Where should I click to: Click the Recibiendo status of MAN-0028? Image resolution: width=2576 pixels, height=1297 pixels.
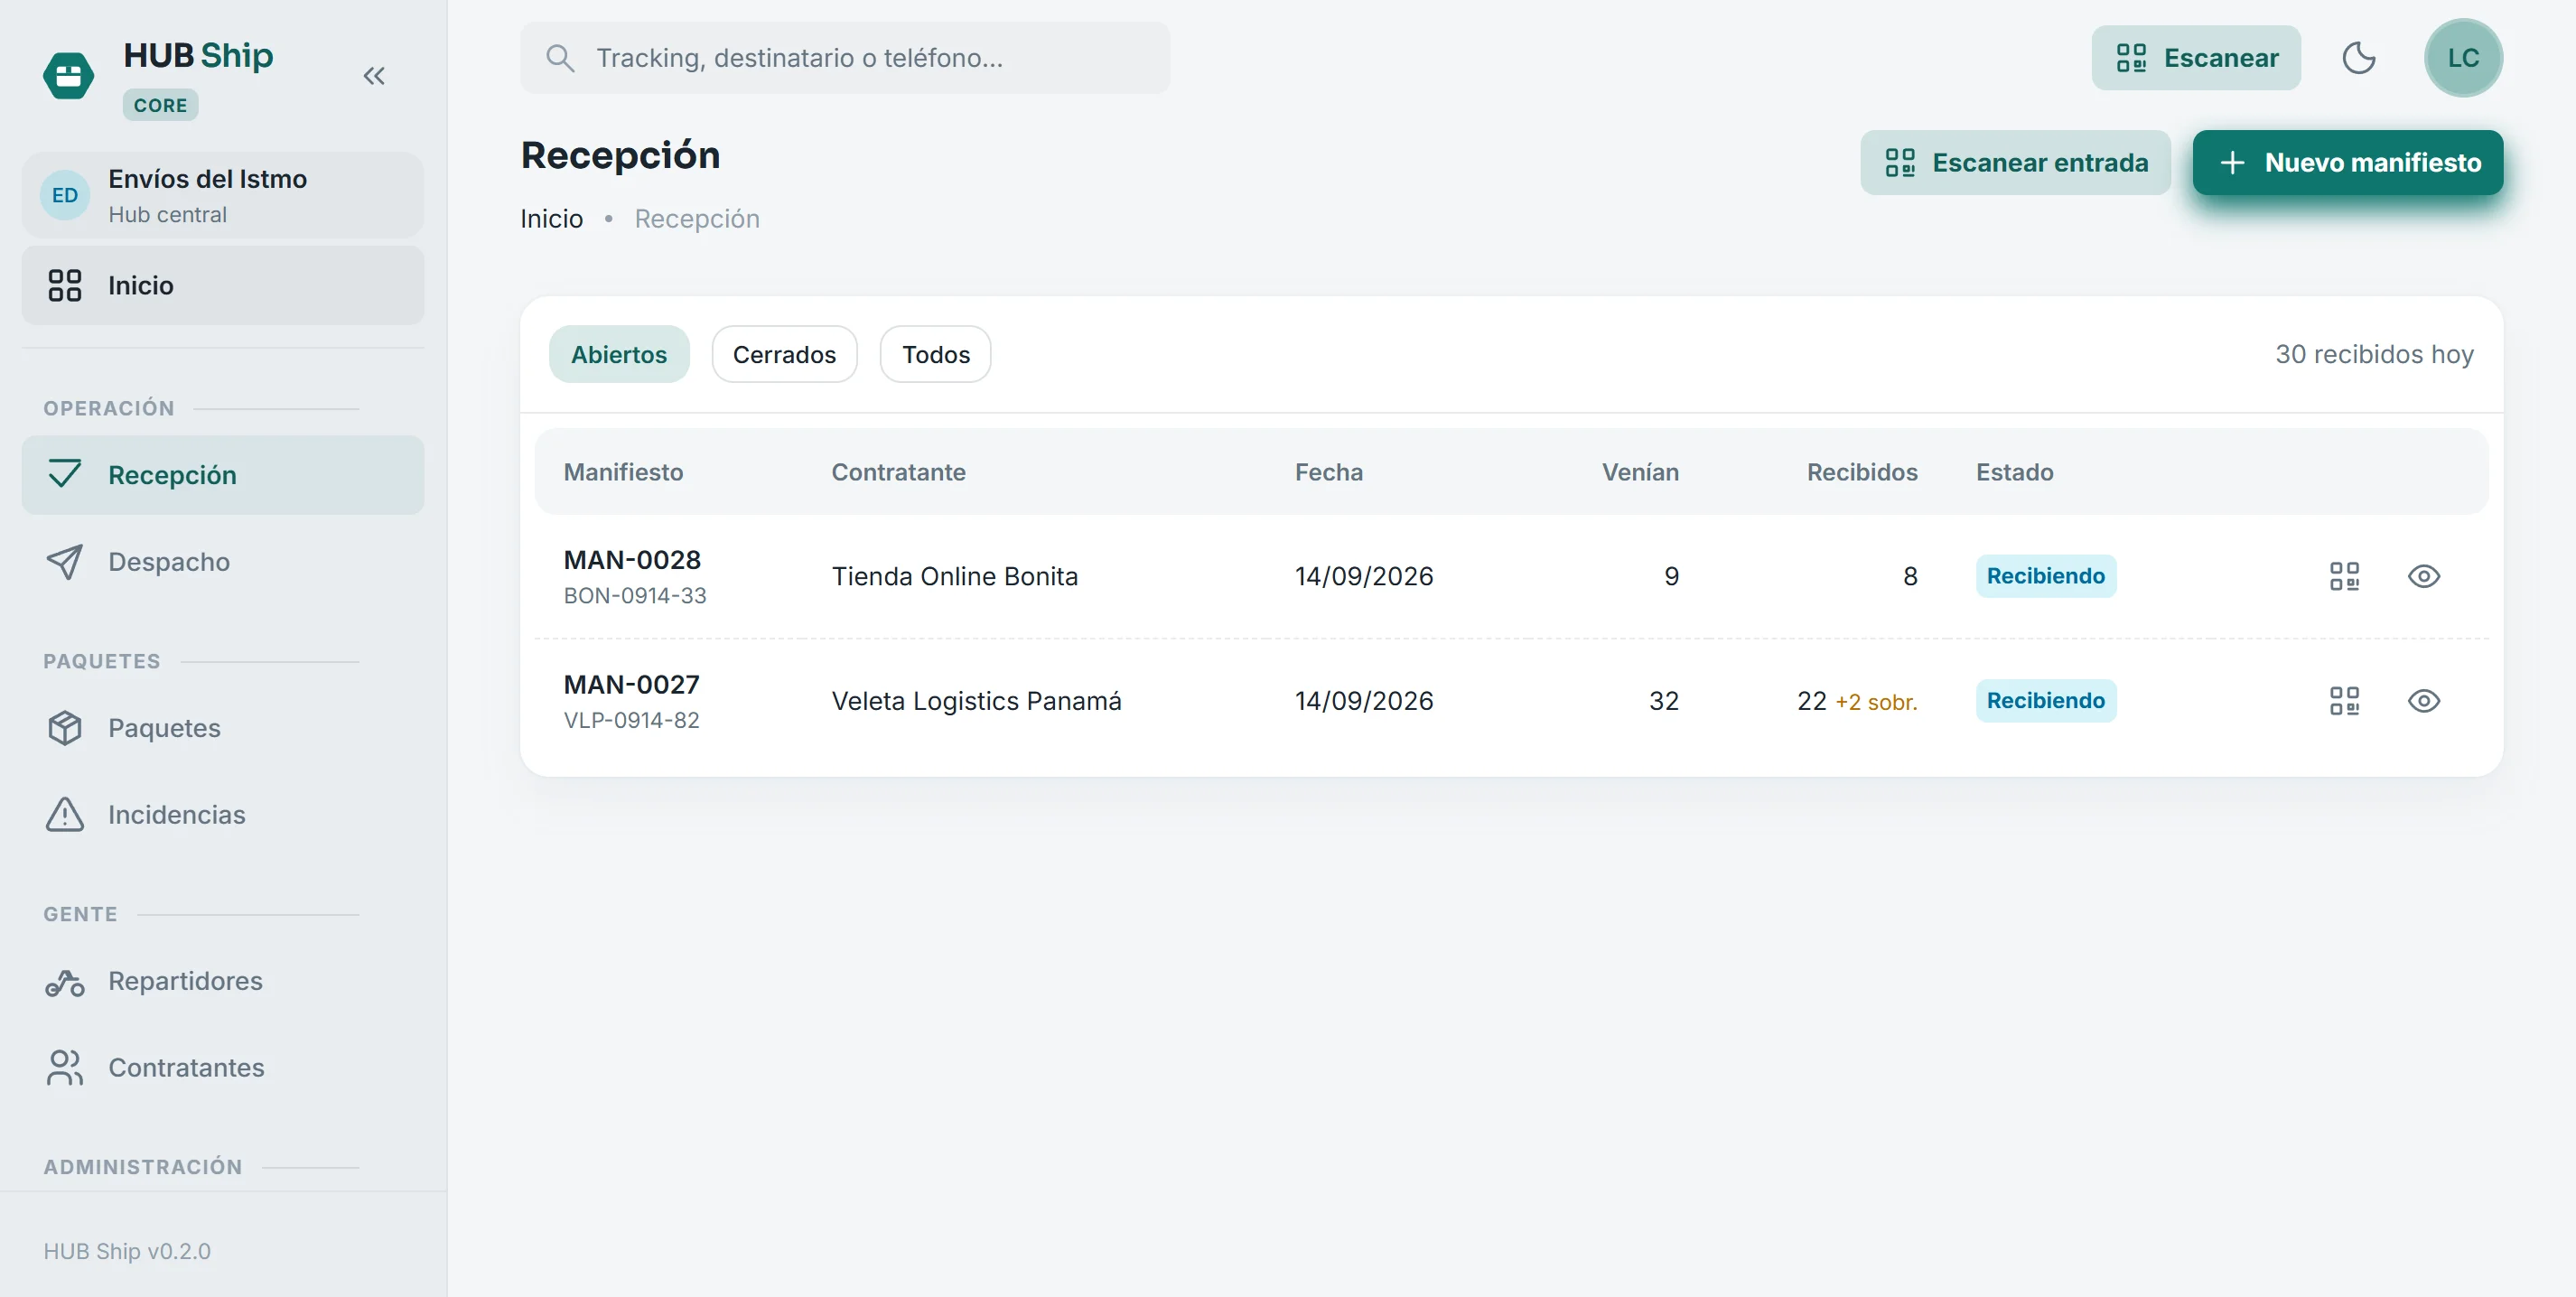click(2045, 576)
